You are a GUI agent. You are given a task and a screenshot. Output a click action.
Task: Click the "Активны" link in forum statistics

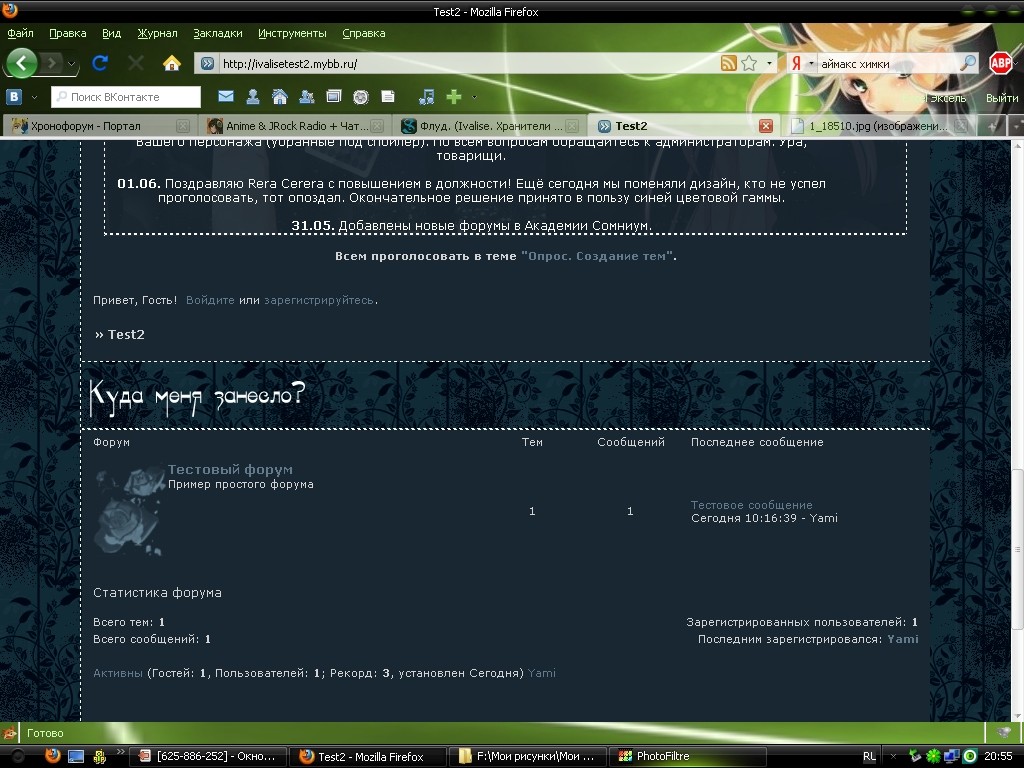118,673
